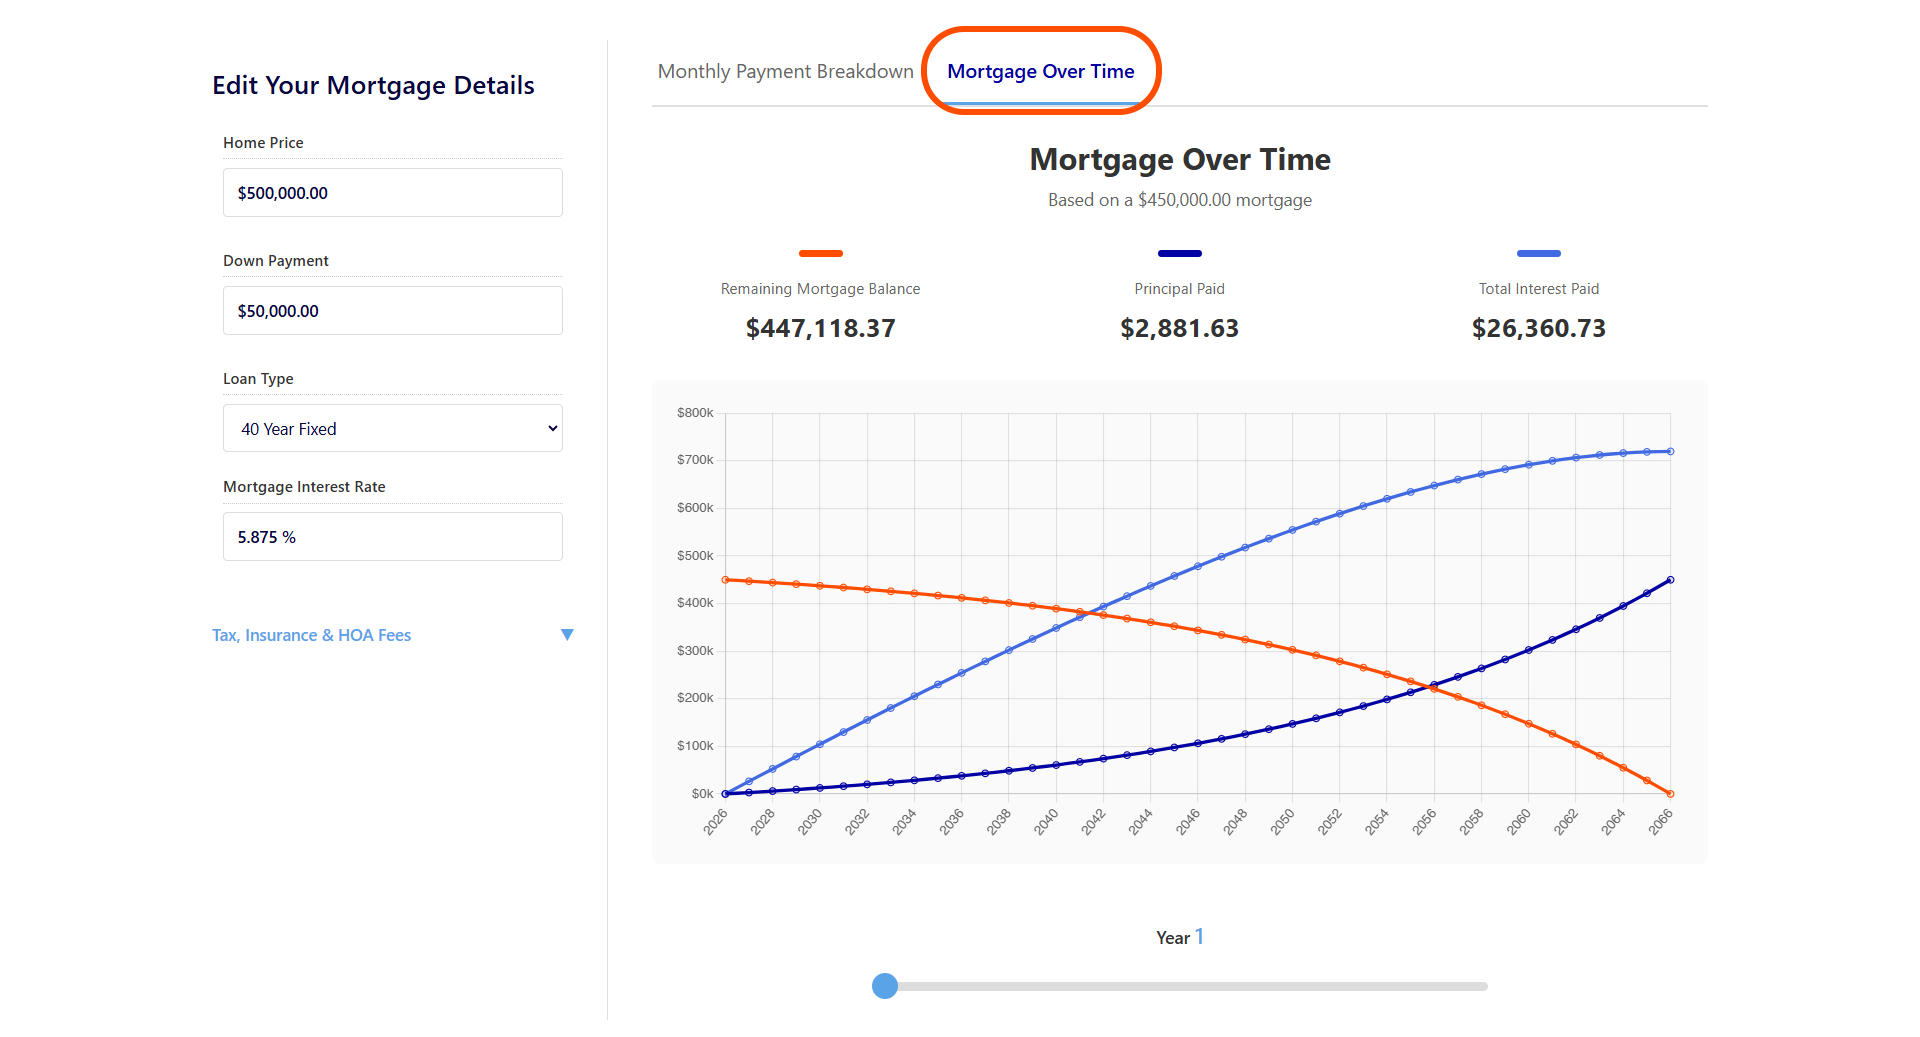Switch to Monthly Payment Breakdown tab
This screenshot has width=1920, height=1037.
point(785,72)
